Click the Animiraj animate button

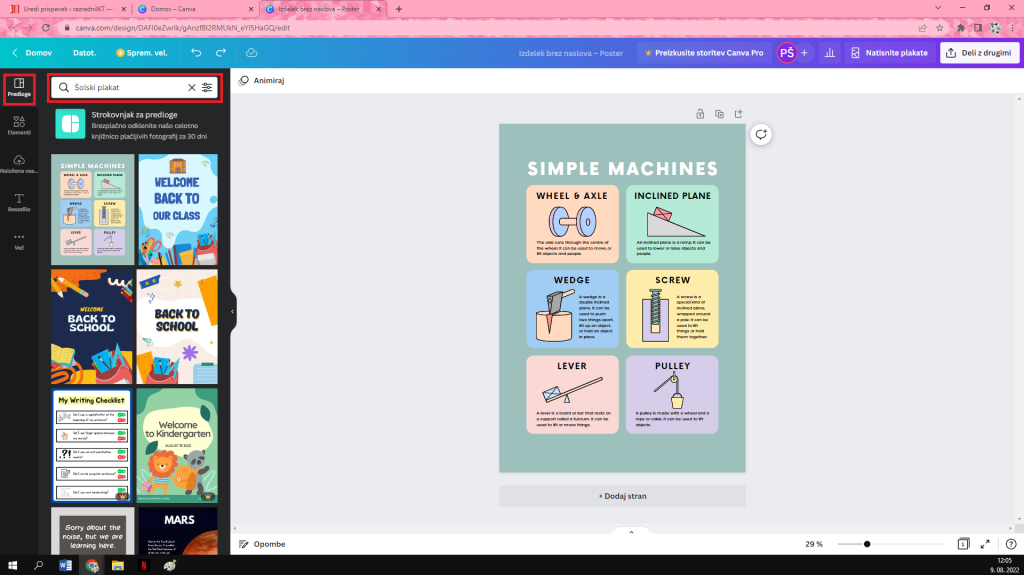pyautogui.click(x=261, y=80)
